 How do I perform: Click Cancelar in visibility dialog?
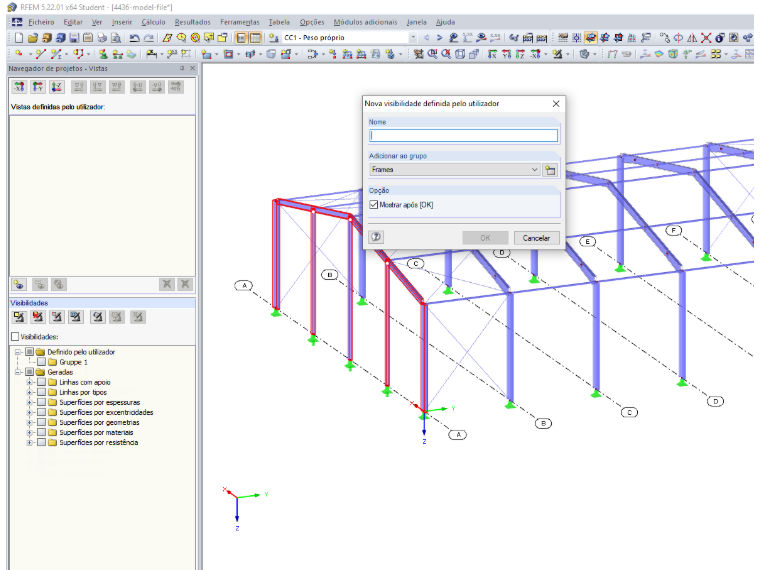tap(536, 238)
